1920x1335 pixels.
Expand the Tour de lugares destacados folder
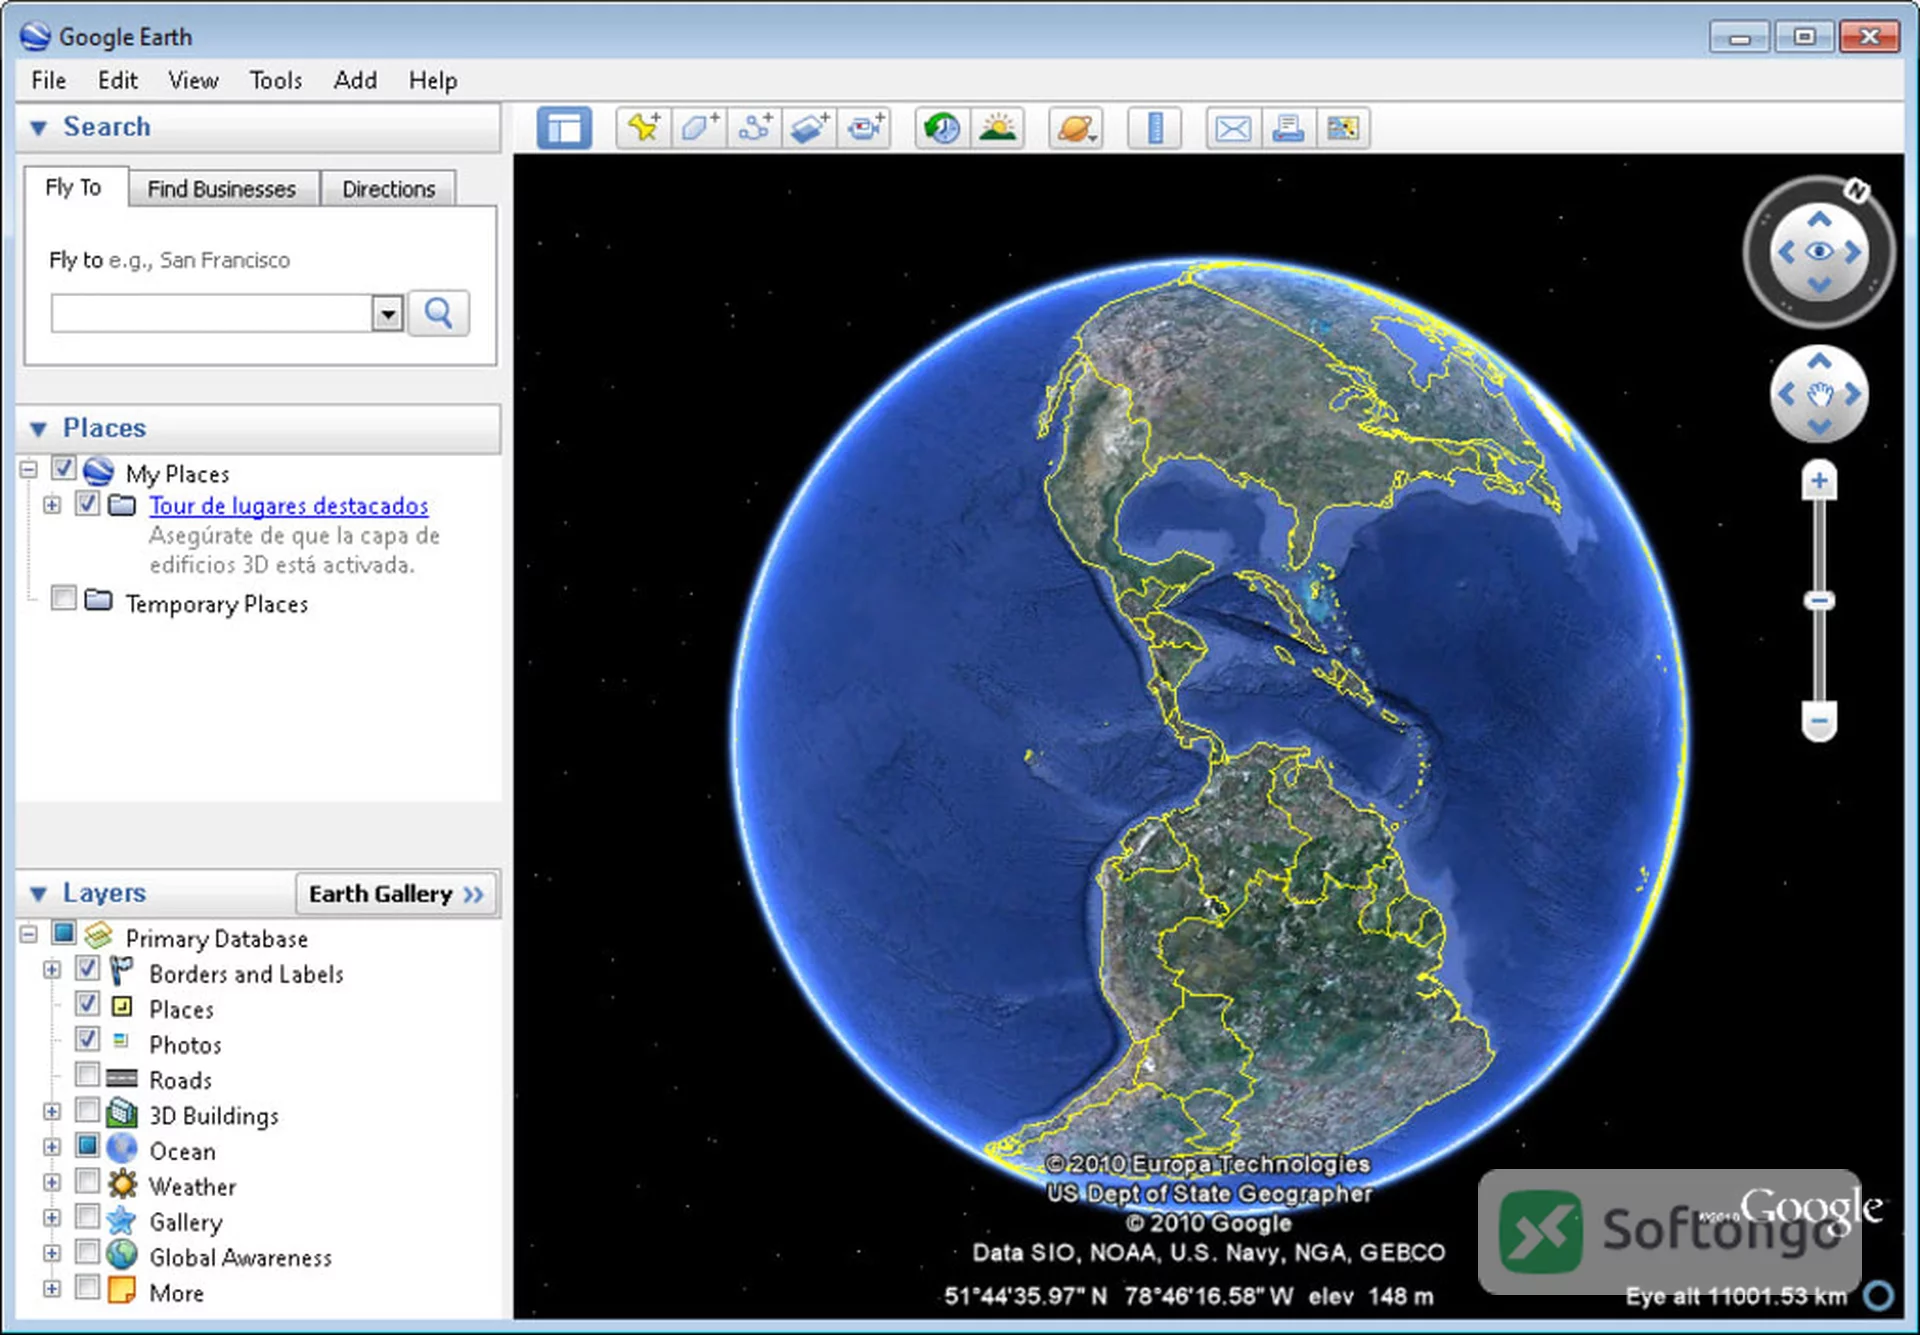pyautogui.click(x=52, y=505)
